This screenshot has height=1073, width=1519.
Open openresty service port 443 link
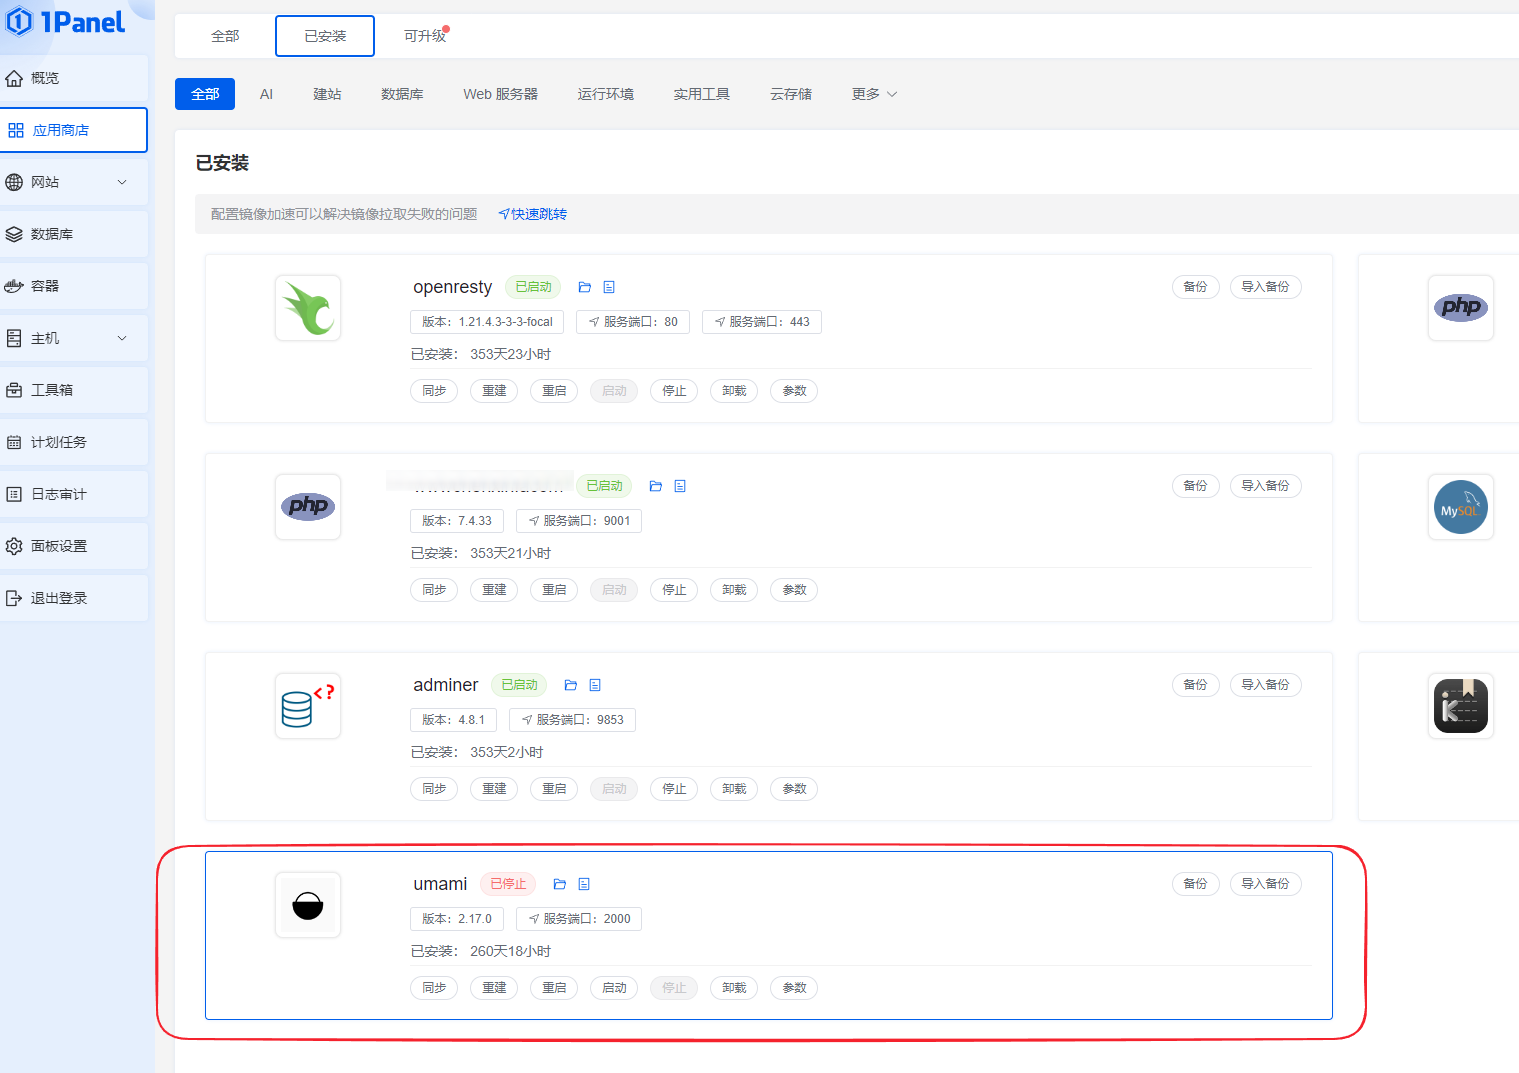tap(762, 322)
